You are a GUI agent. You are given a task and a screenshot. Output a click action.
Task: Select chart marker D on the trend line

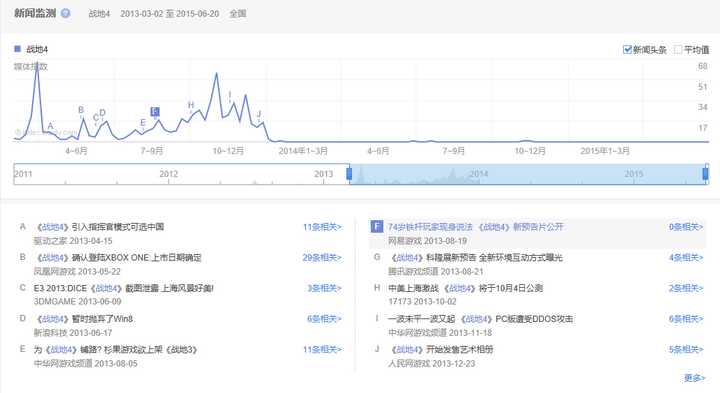tap(102, 113)
